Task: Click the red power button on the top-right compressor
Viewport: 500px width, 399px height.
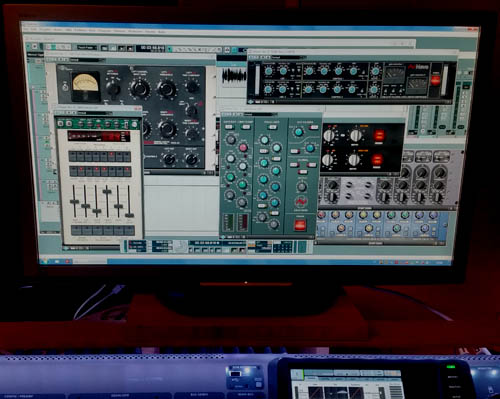Action: 436,80
